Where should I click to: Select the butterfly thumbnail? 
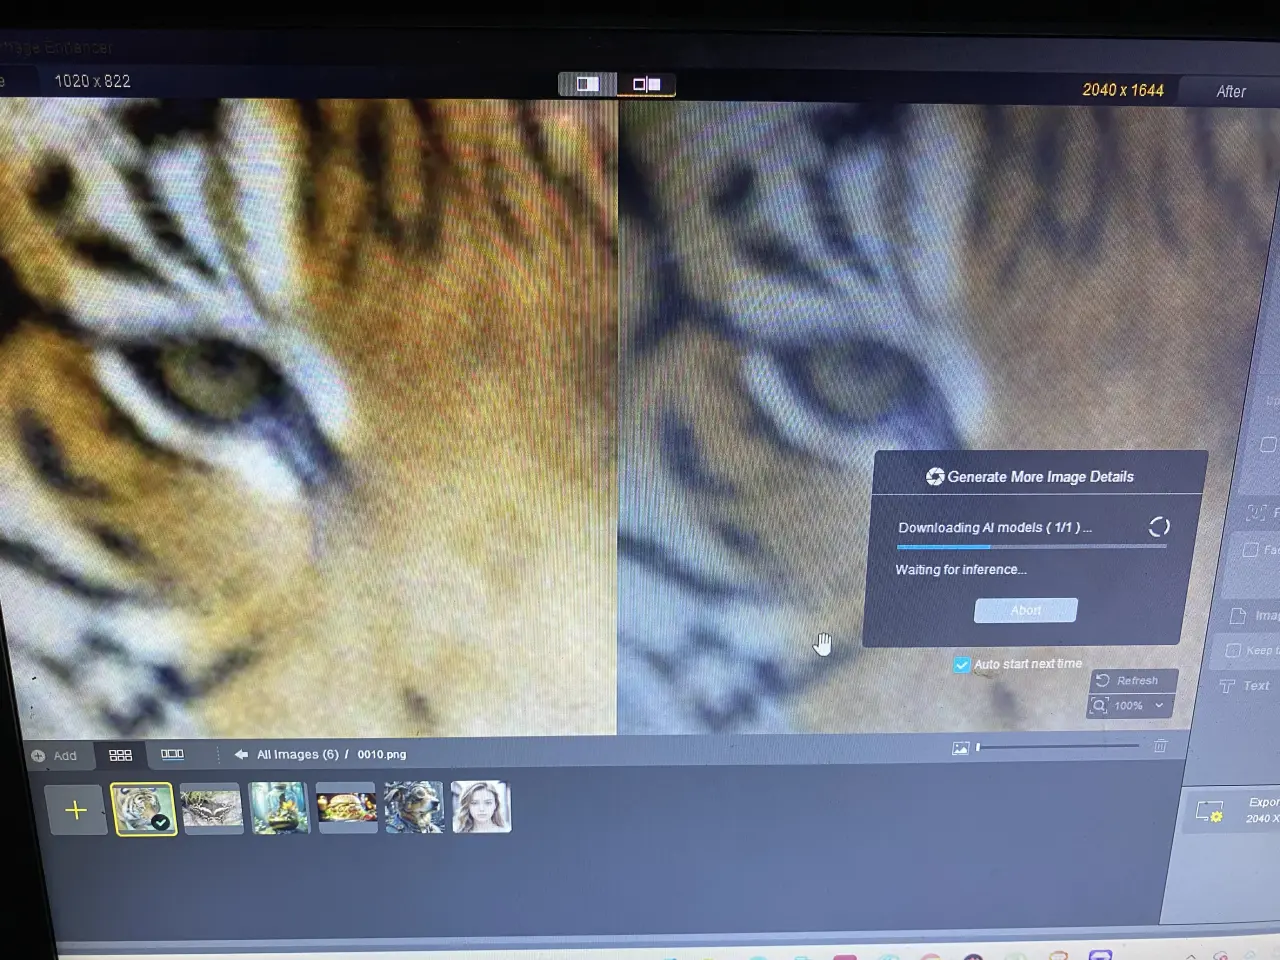(211, 808)
